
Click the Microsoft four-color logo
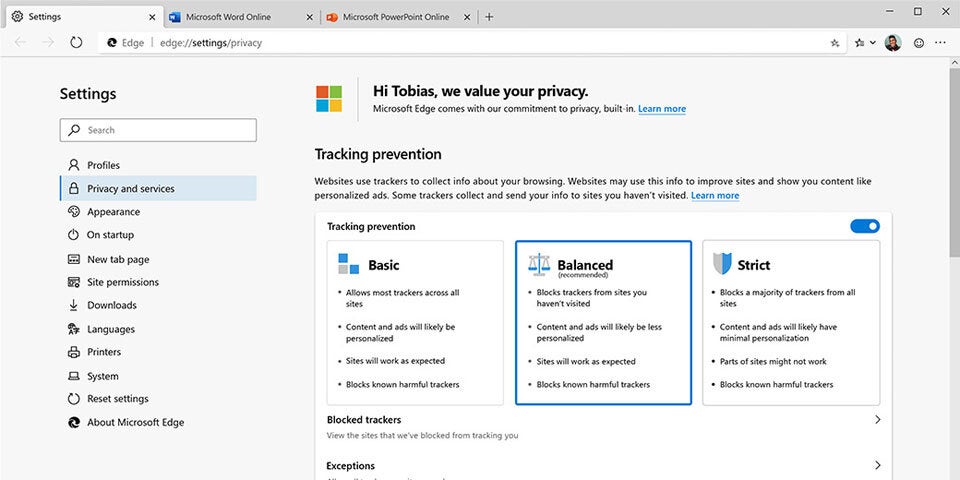(x=329, y=99)
